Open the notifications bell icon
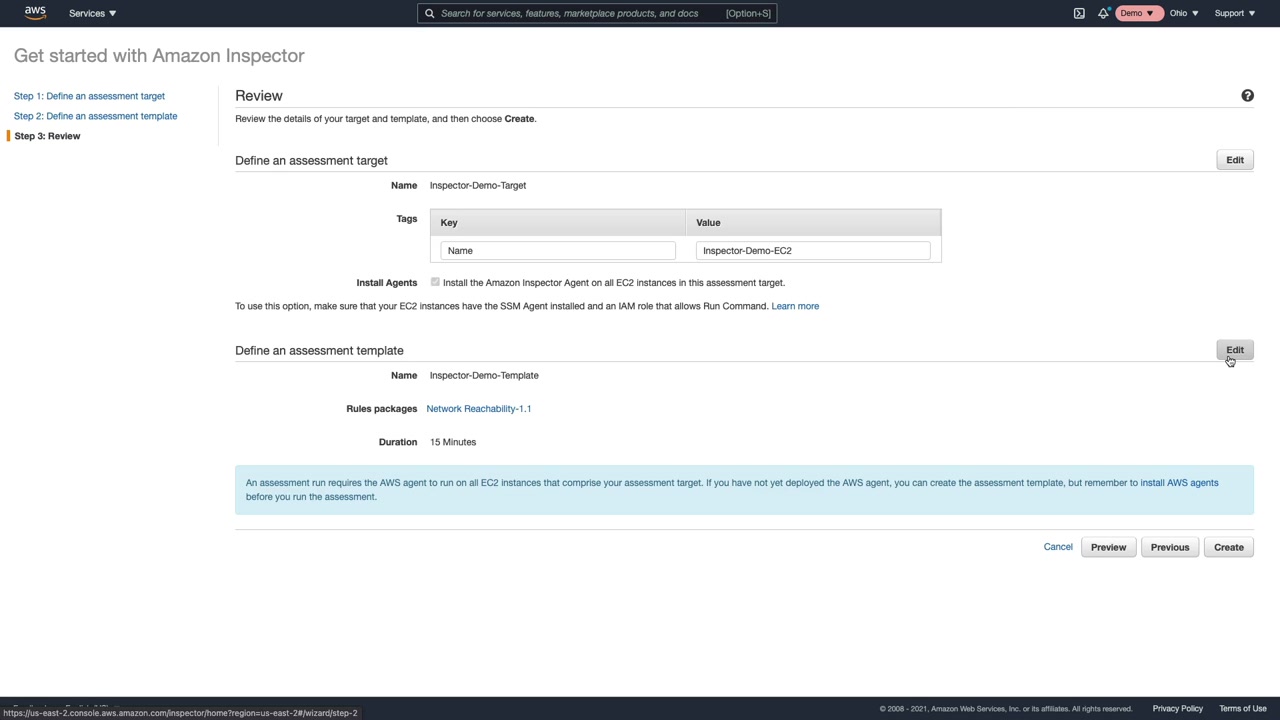Viewport: 1280px width, 720px height. (x=1103, y=13)
